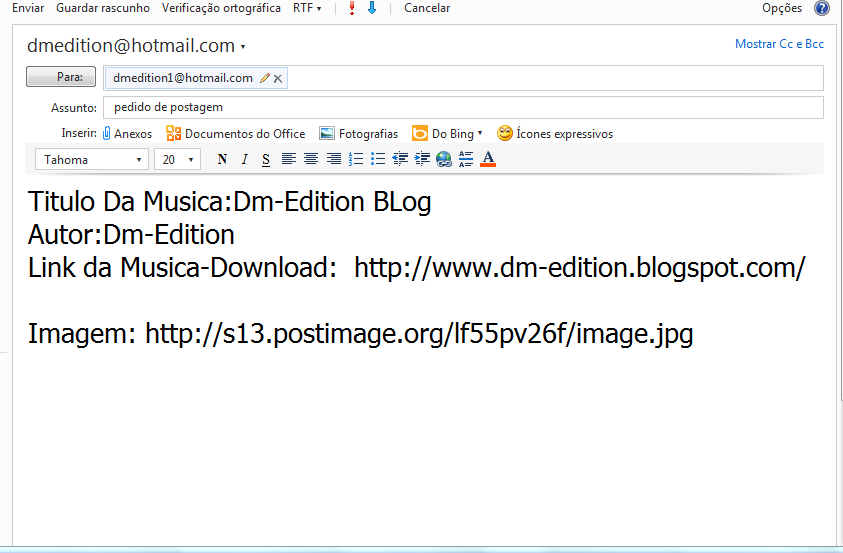Click the text 'Imagem: http://s13.postimage.org/lf55pv26f/image.jpg'

click(360, 334)
